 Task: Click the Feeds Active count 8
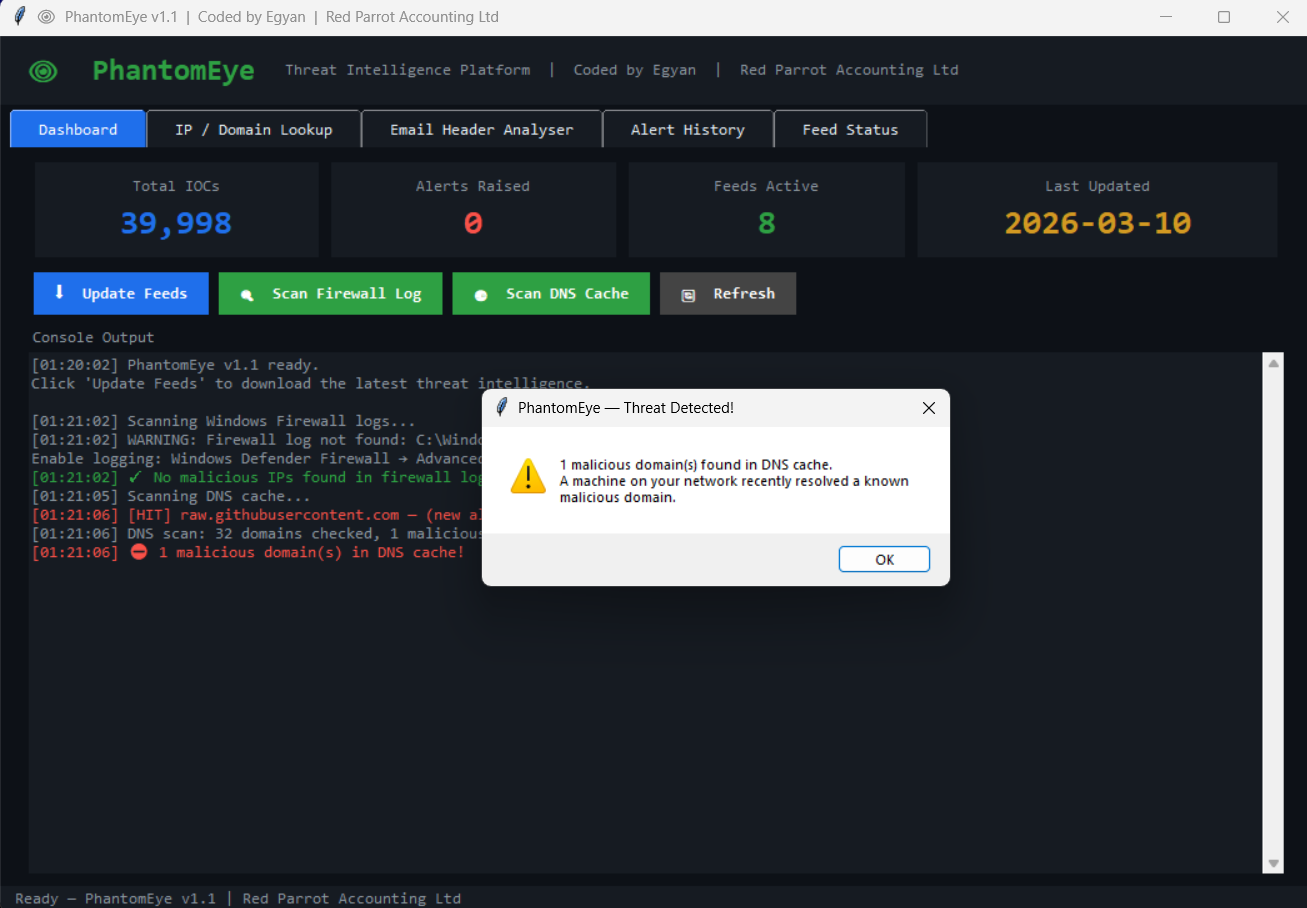pyautogui.click(x=766, y=223)
